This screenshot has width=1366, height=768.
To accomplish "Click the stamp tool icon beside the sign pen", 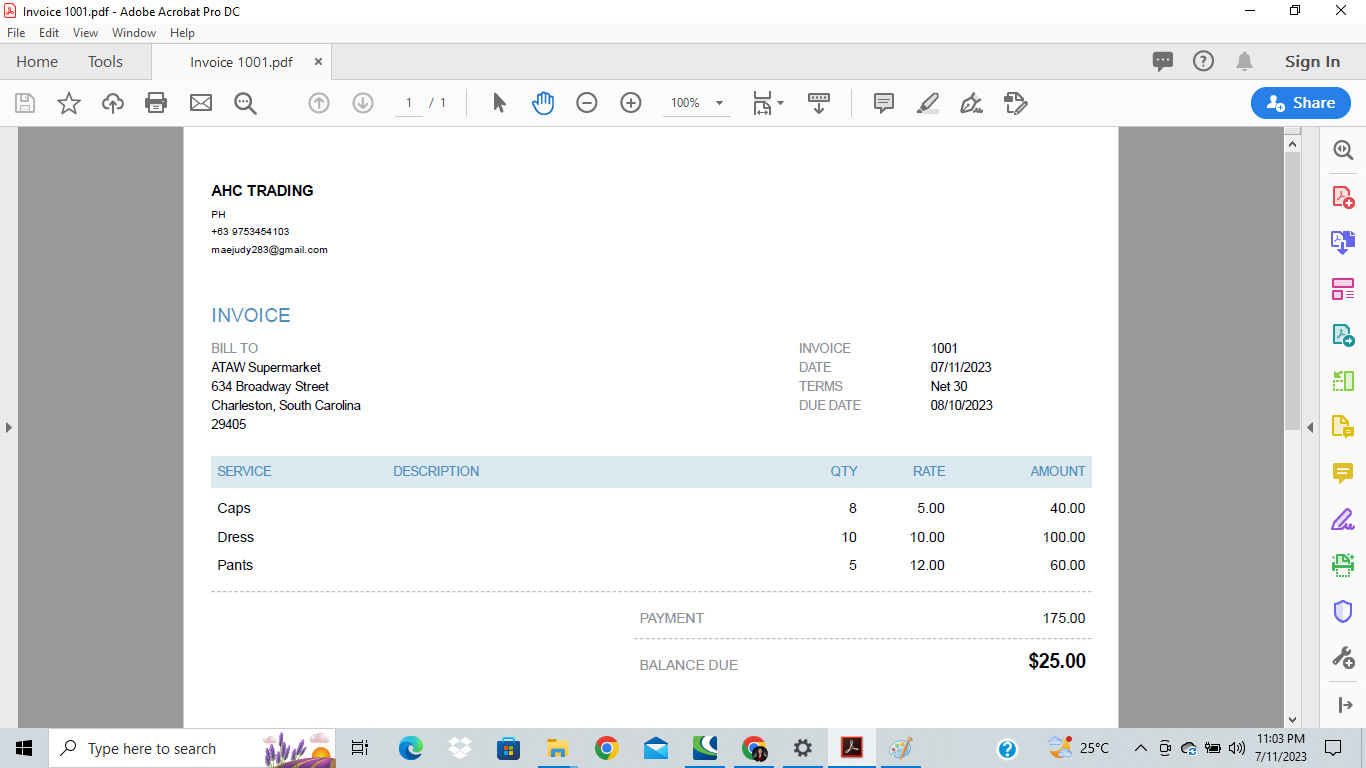I will click(x=1015, y=103).
